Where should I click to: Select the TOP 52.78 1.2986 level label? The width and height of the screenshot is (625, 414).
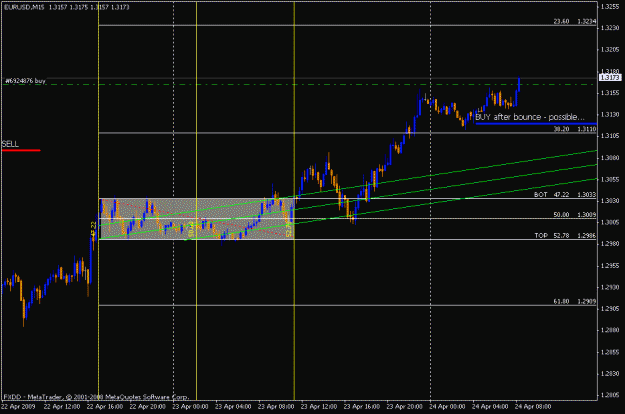pos(565,235)
